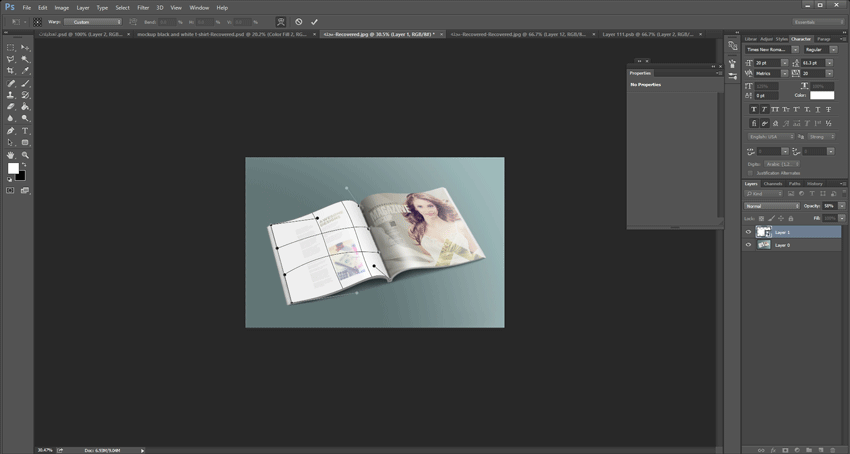
Task: Open the language English: USA dropdown
Action: (771, 137)
